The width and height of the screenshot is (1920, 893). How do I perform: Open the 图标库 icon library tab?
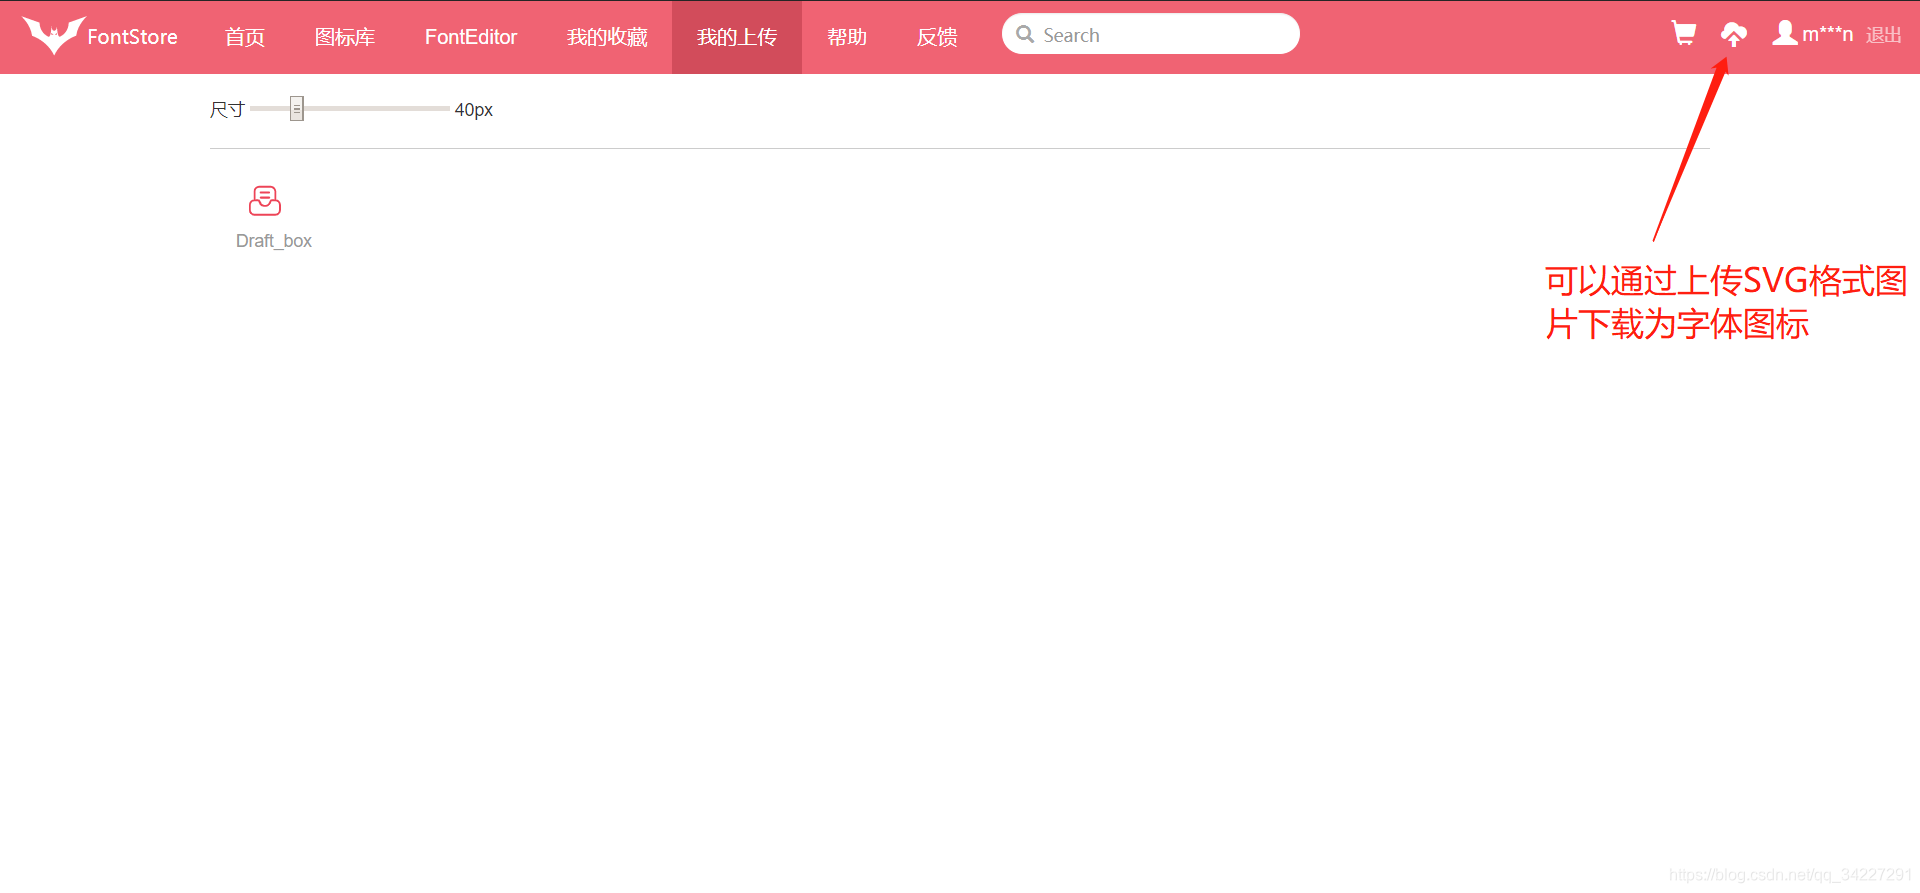(x=345, y=37)
